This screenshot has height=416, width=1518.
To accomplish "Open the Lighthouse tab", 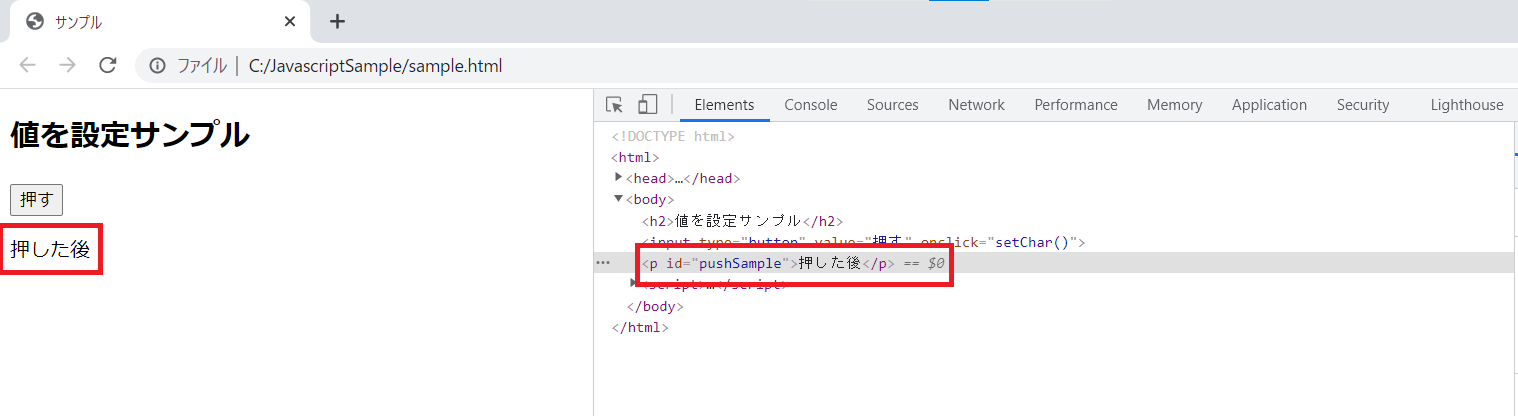I will click(1467, 105).
